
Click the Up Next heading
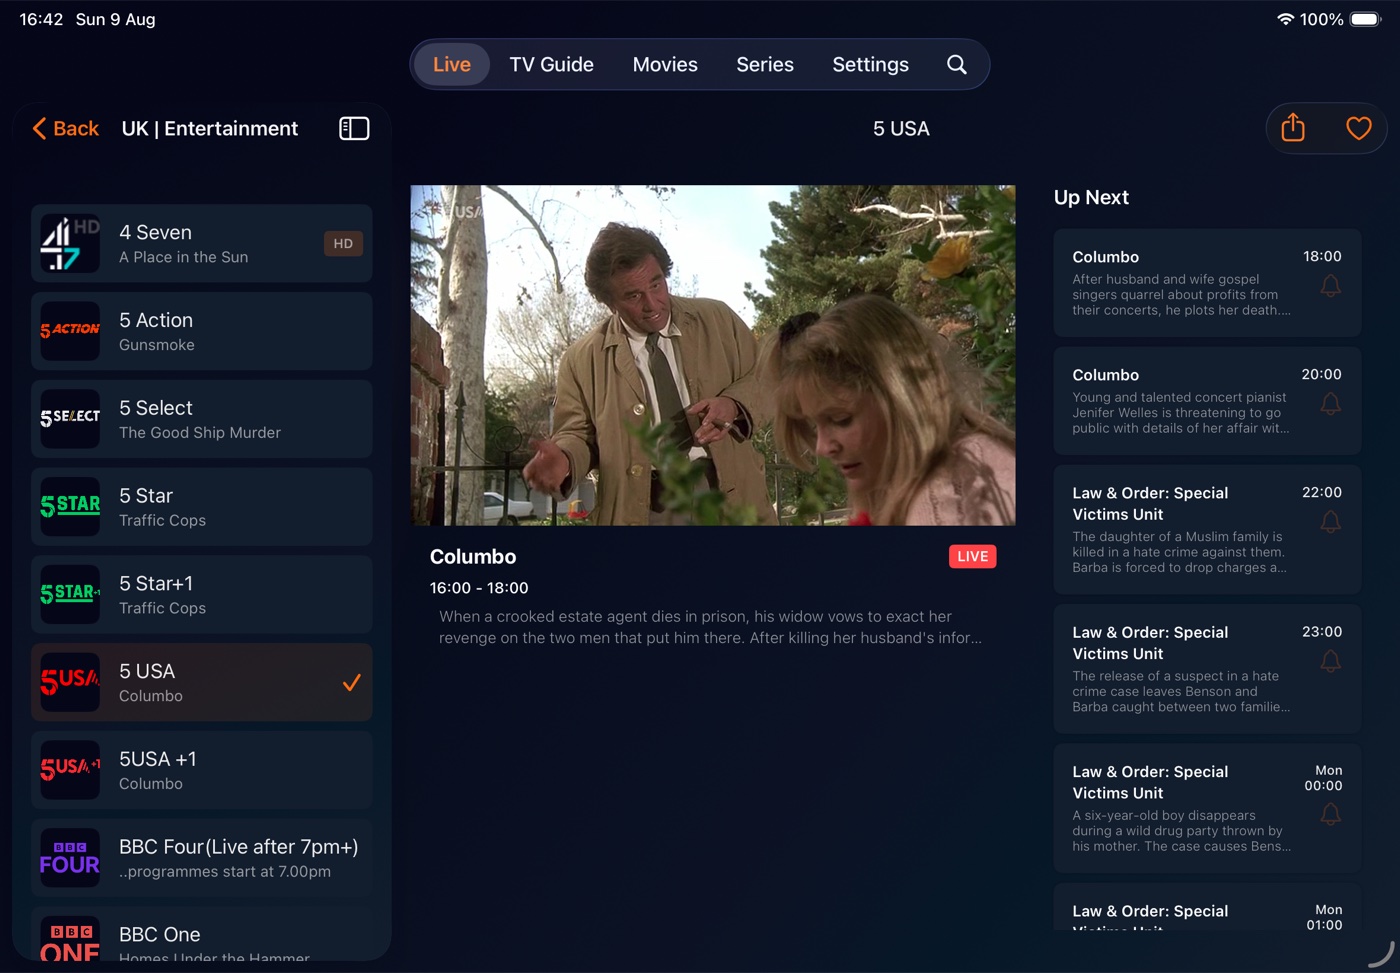1091,197
